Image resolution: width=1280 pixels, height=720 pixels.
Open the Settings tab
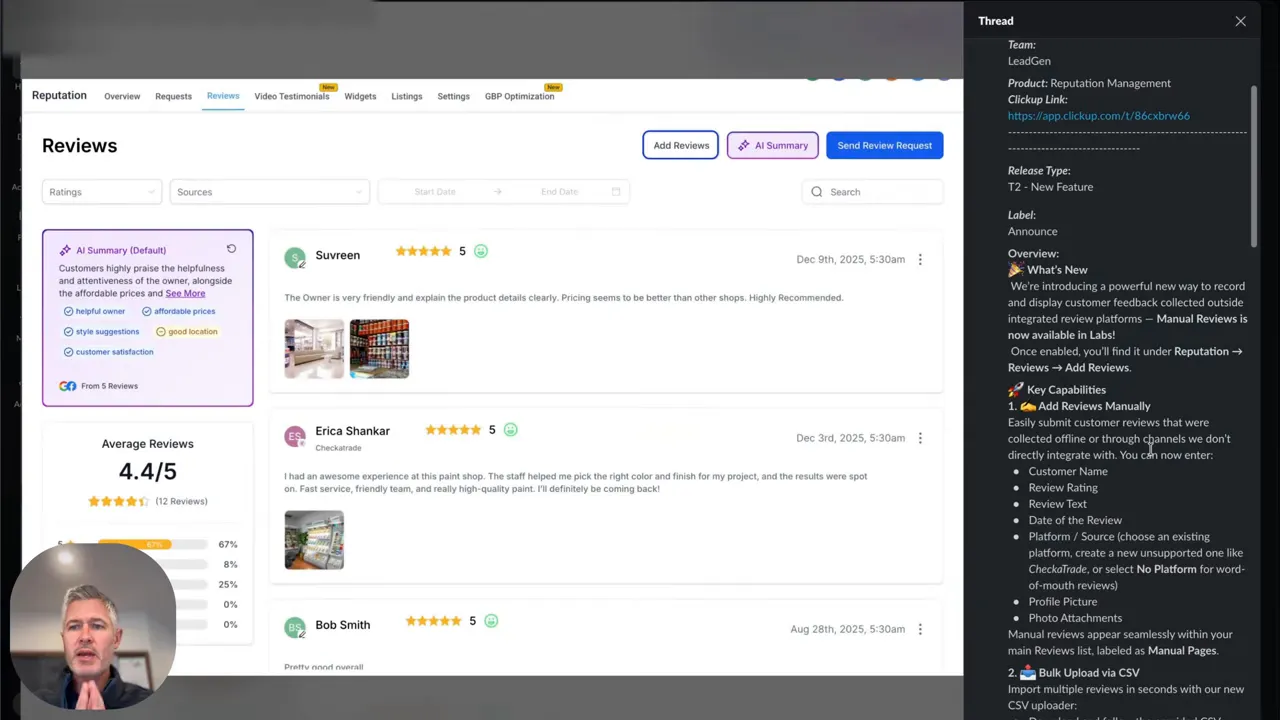pos(453,97)
